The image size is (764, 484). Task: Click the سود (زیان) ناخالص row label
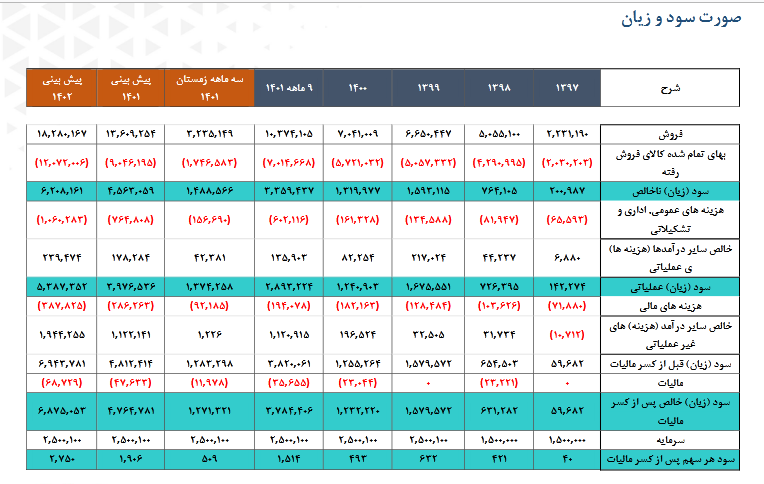tap(692, 189)
